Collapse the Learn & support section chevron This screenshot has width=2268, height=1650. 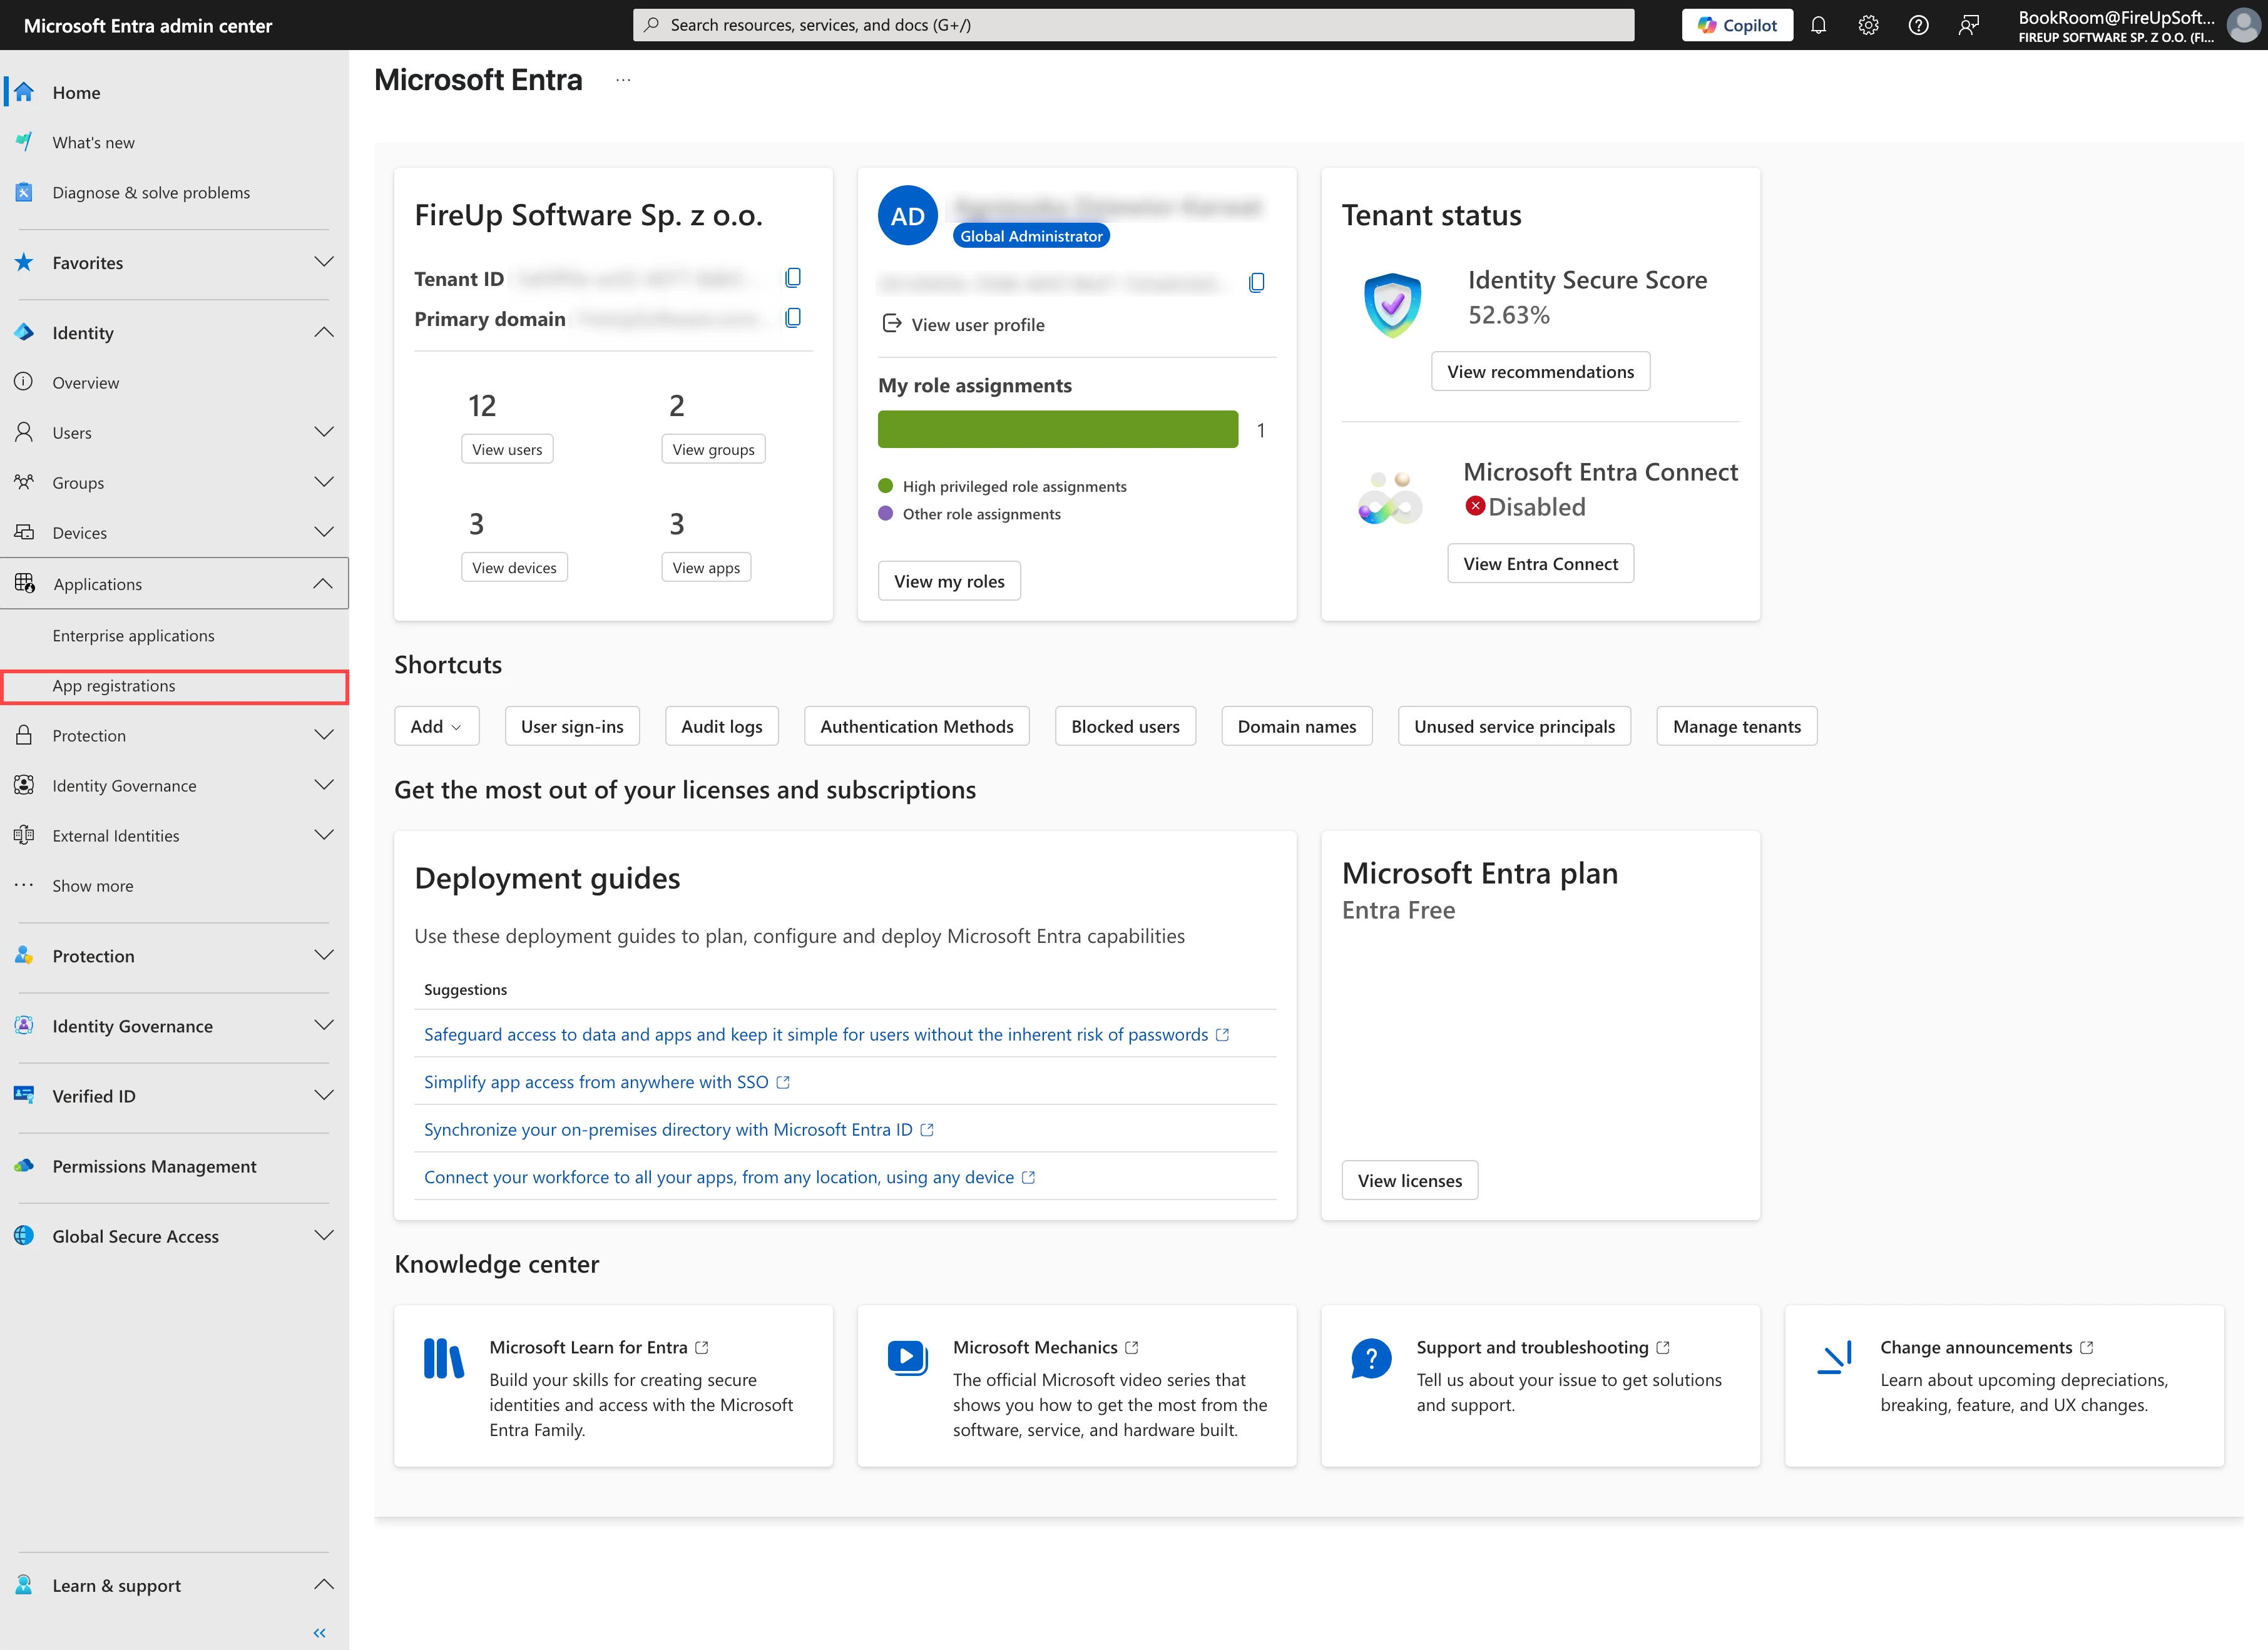coord(324,1585)
